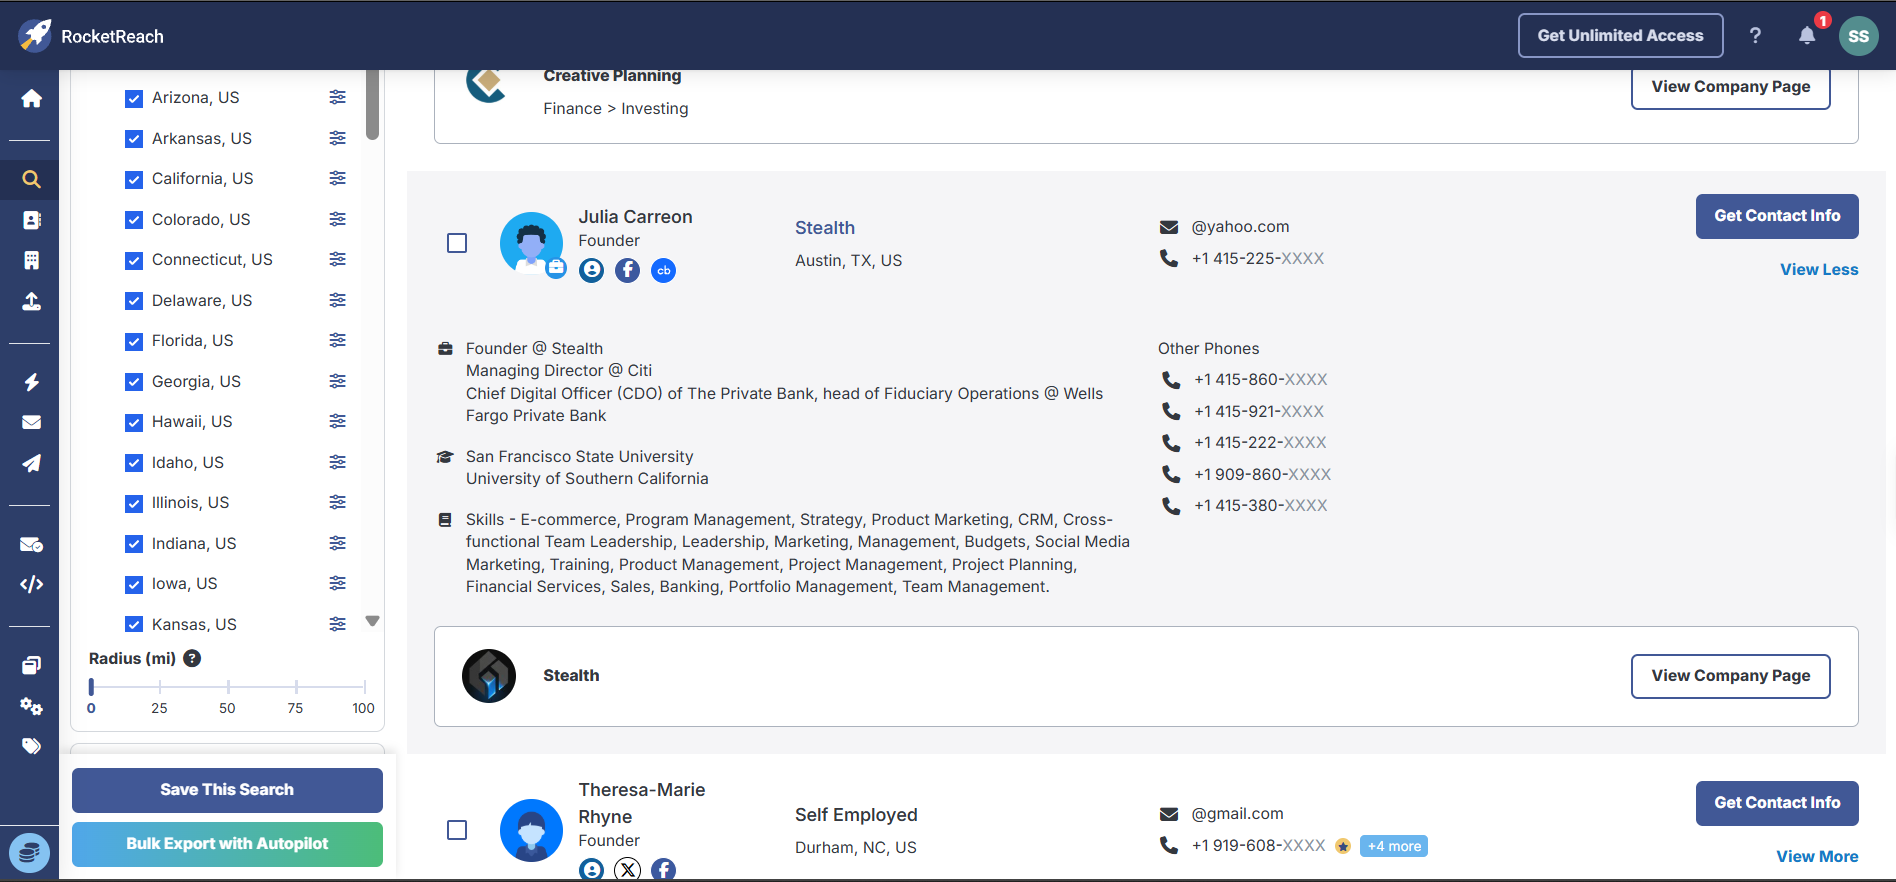Screen dimensions: 1896x882
Task: Uncheck the California, US checkbox
Action: [x=134, y=179]
